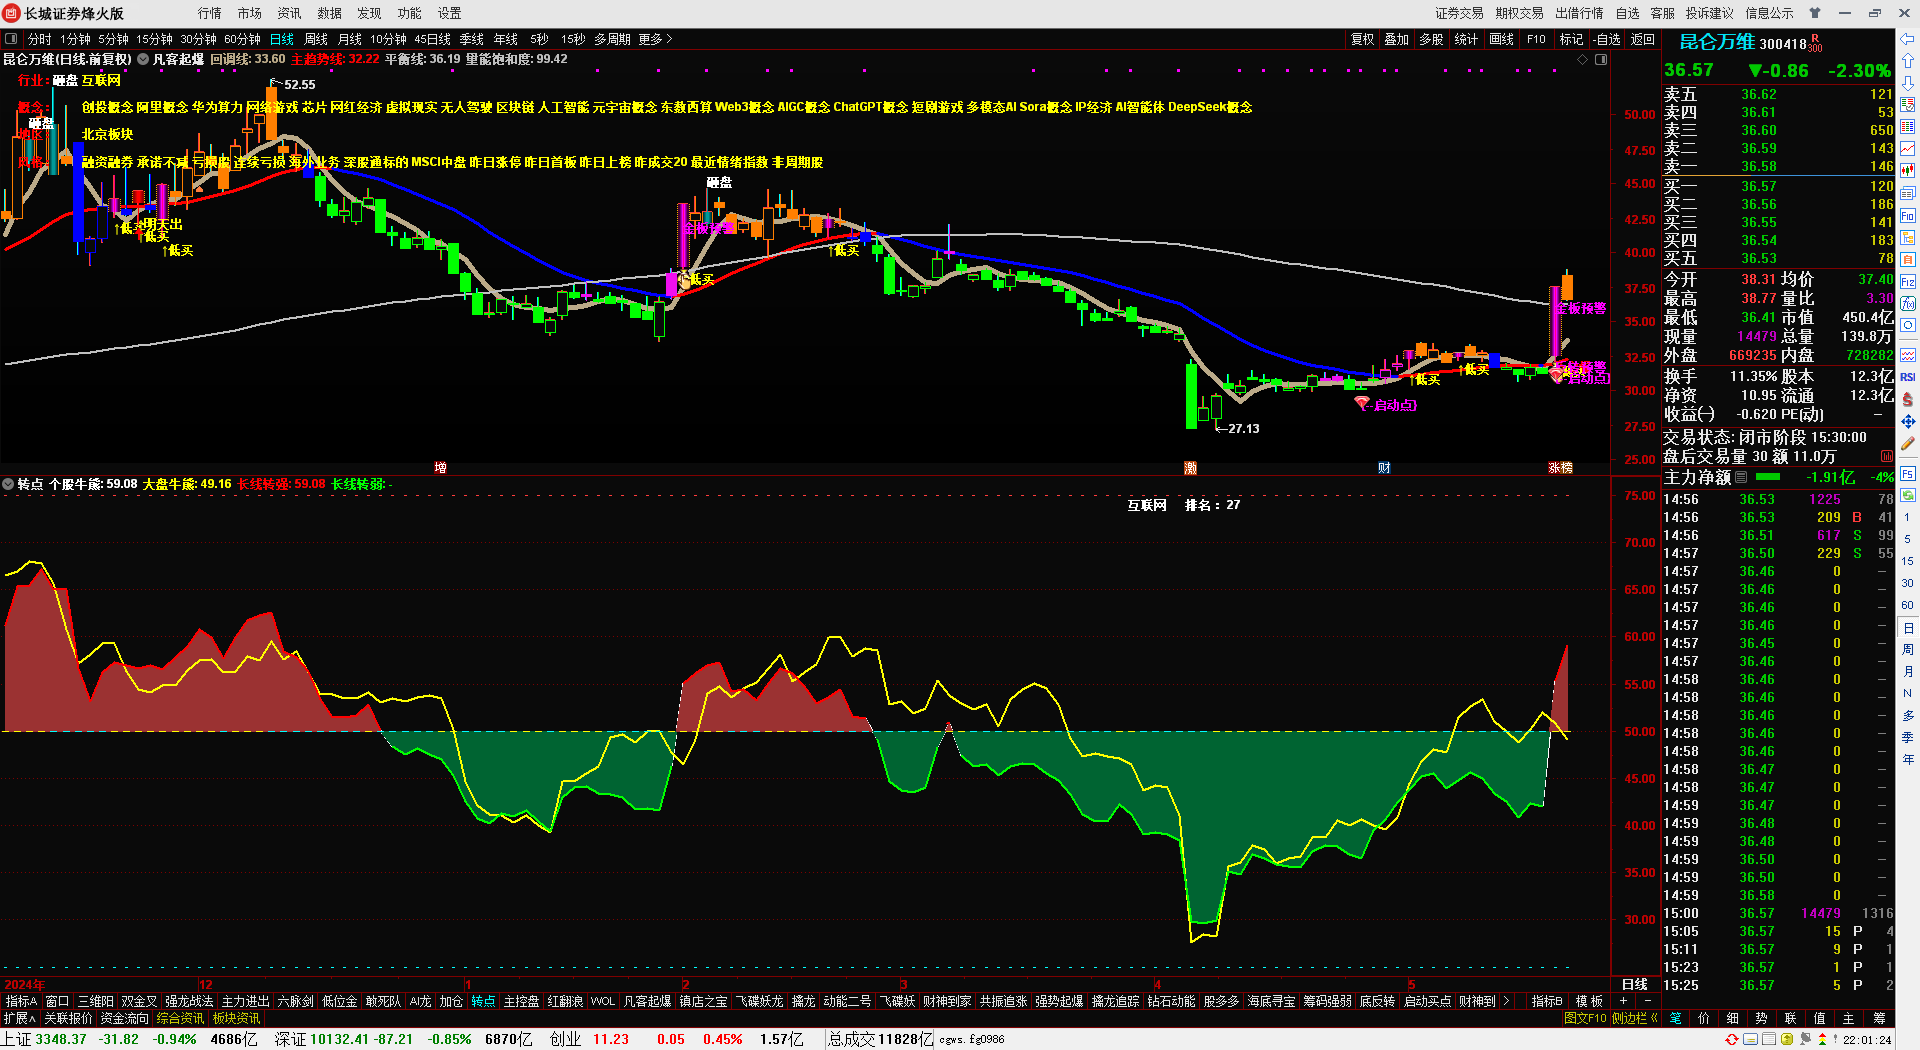The image size is (1920, 1050).
Task: Toggle the 势 trend view
Action: click(x=1761, y=1018)
